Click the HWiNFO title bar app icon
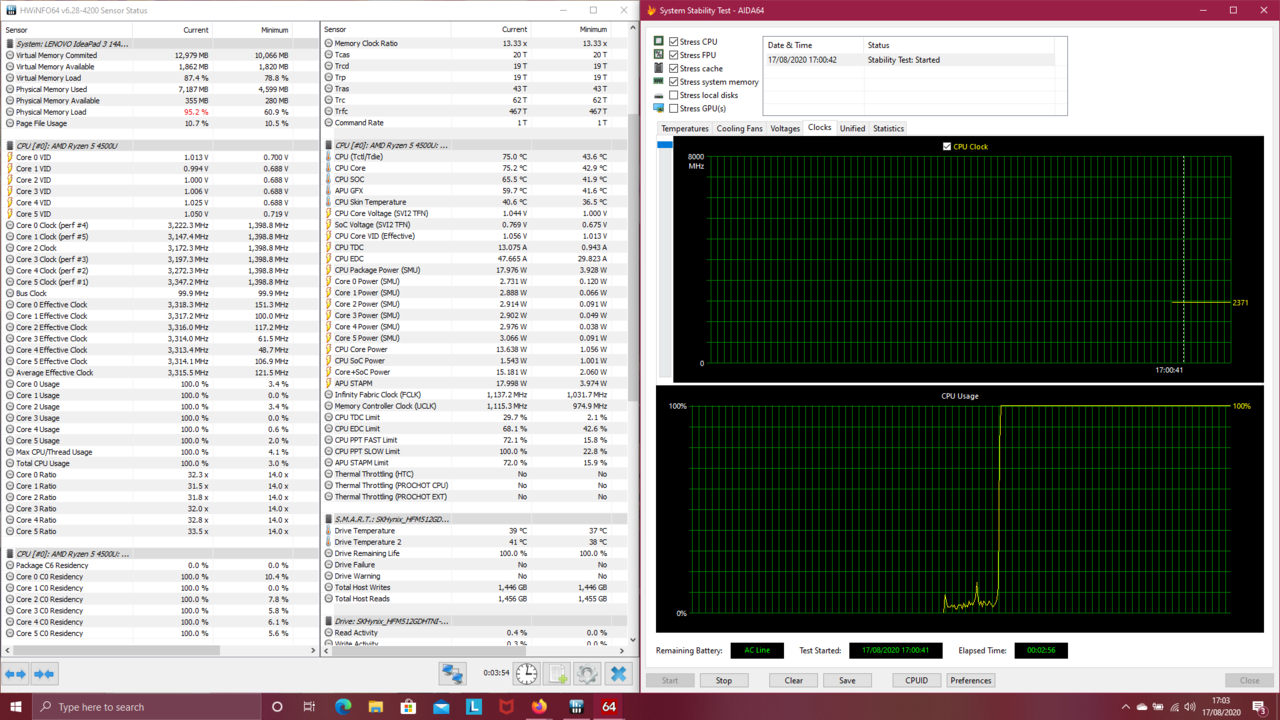The width and height of the screenshot is (1280, 720). (11, 10)
